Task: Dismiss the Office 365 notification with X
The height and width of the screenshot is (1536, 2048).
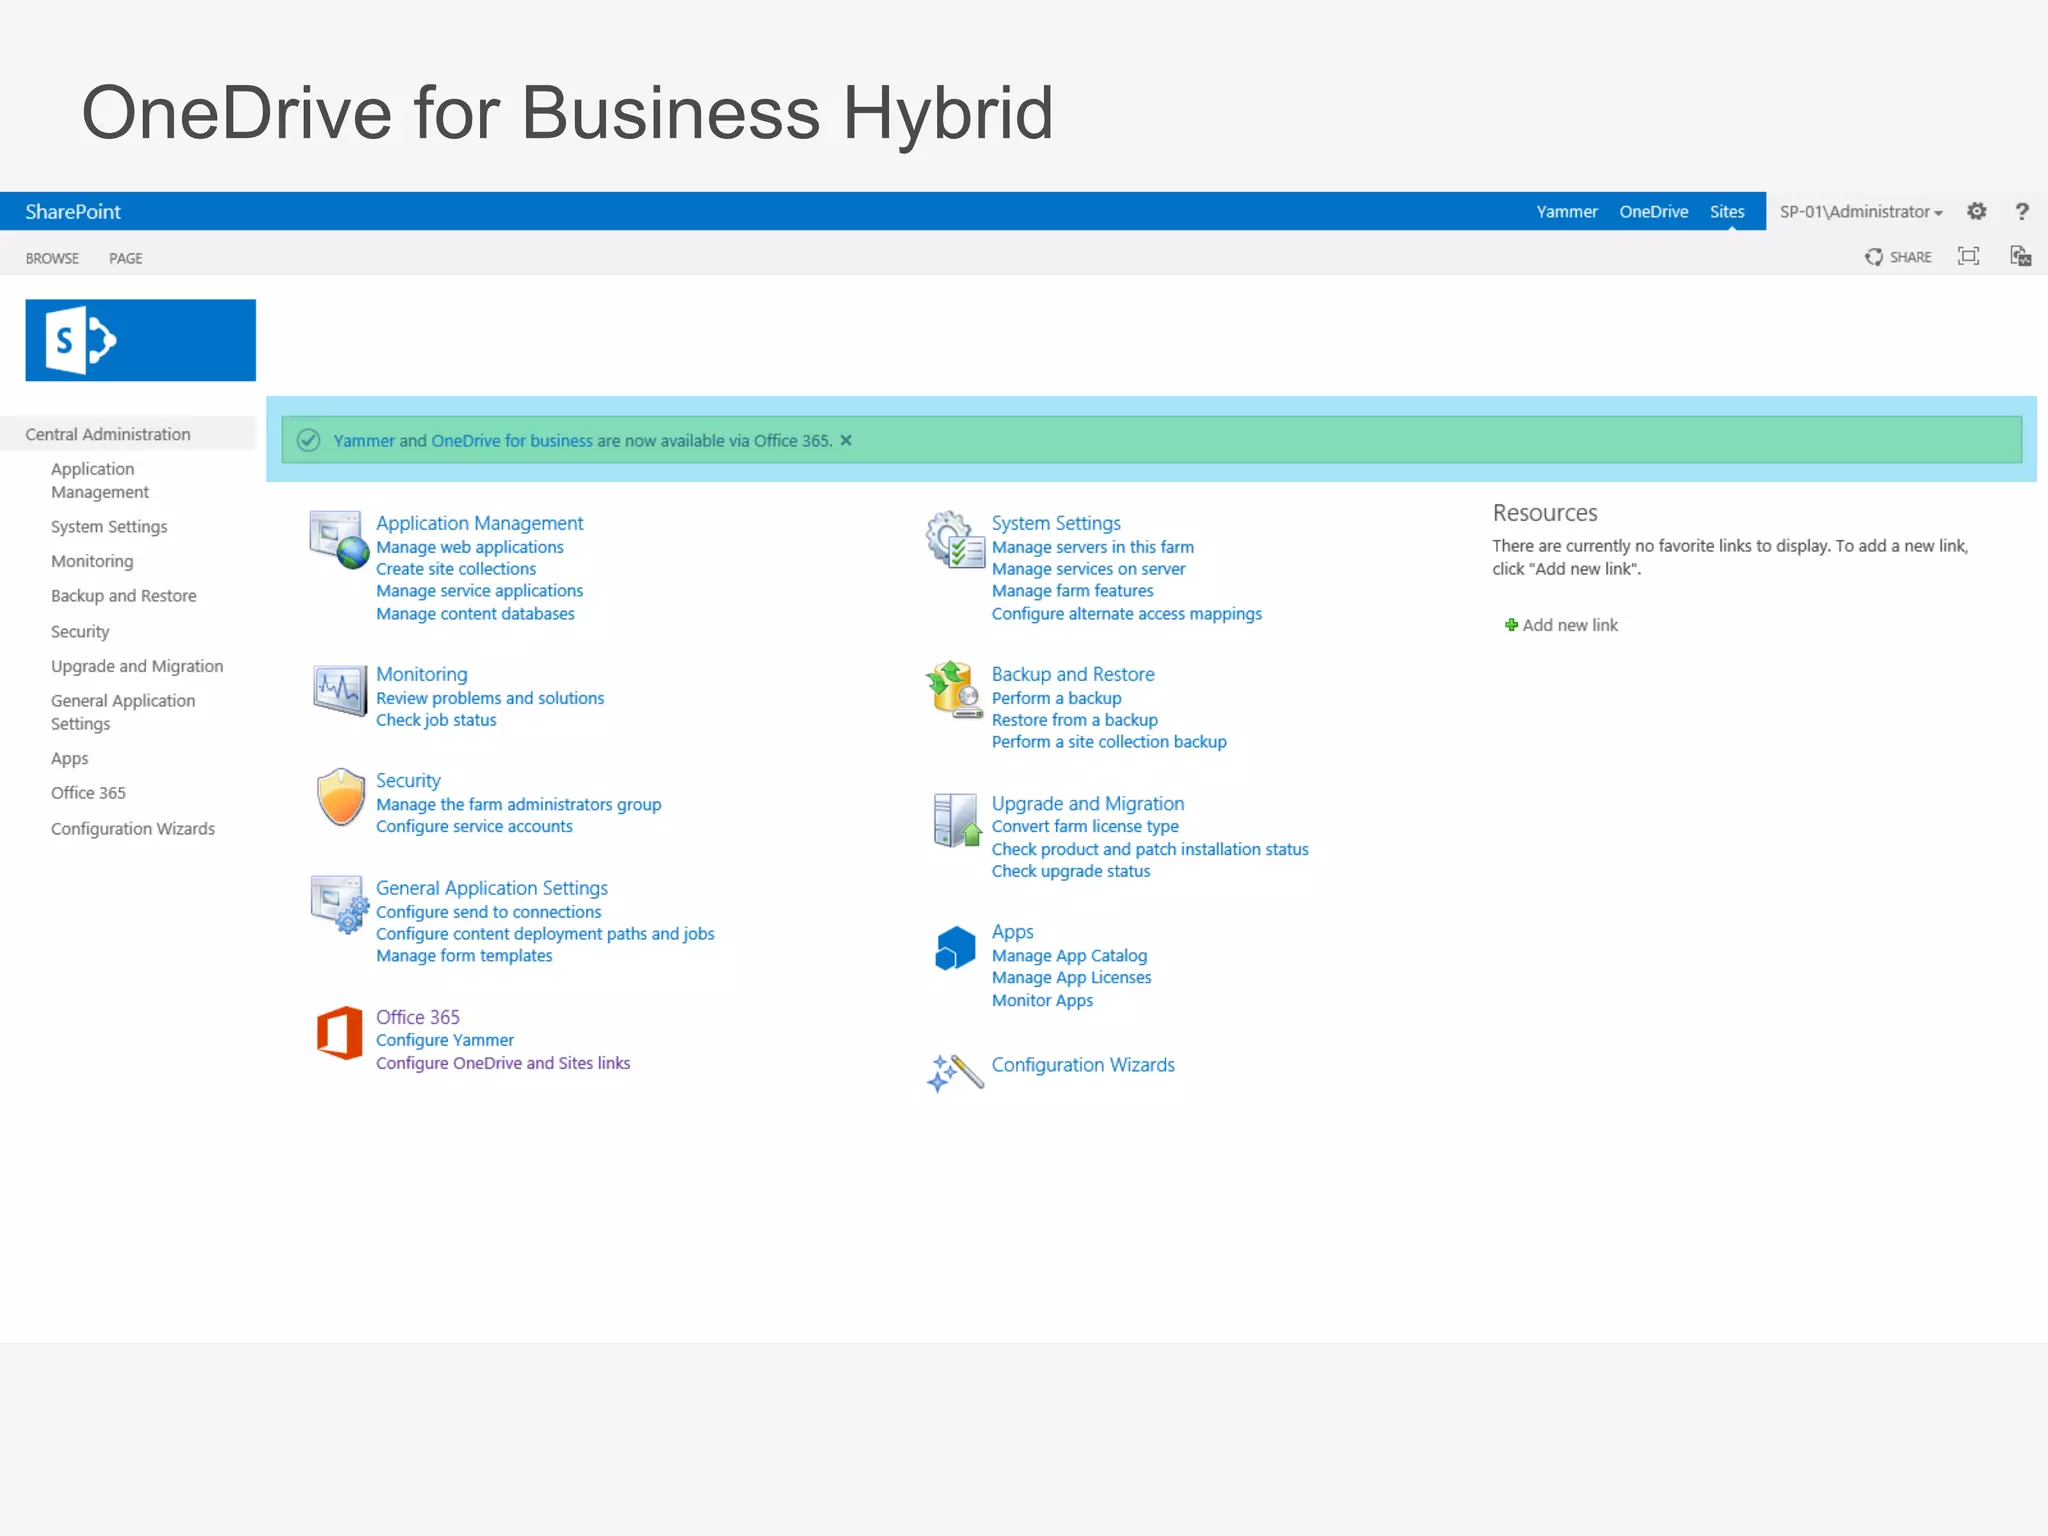Action: 846,440
